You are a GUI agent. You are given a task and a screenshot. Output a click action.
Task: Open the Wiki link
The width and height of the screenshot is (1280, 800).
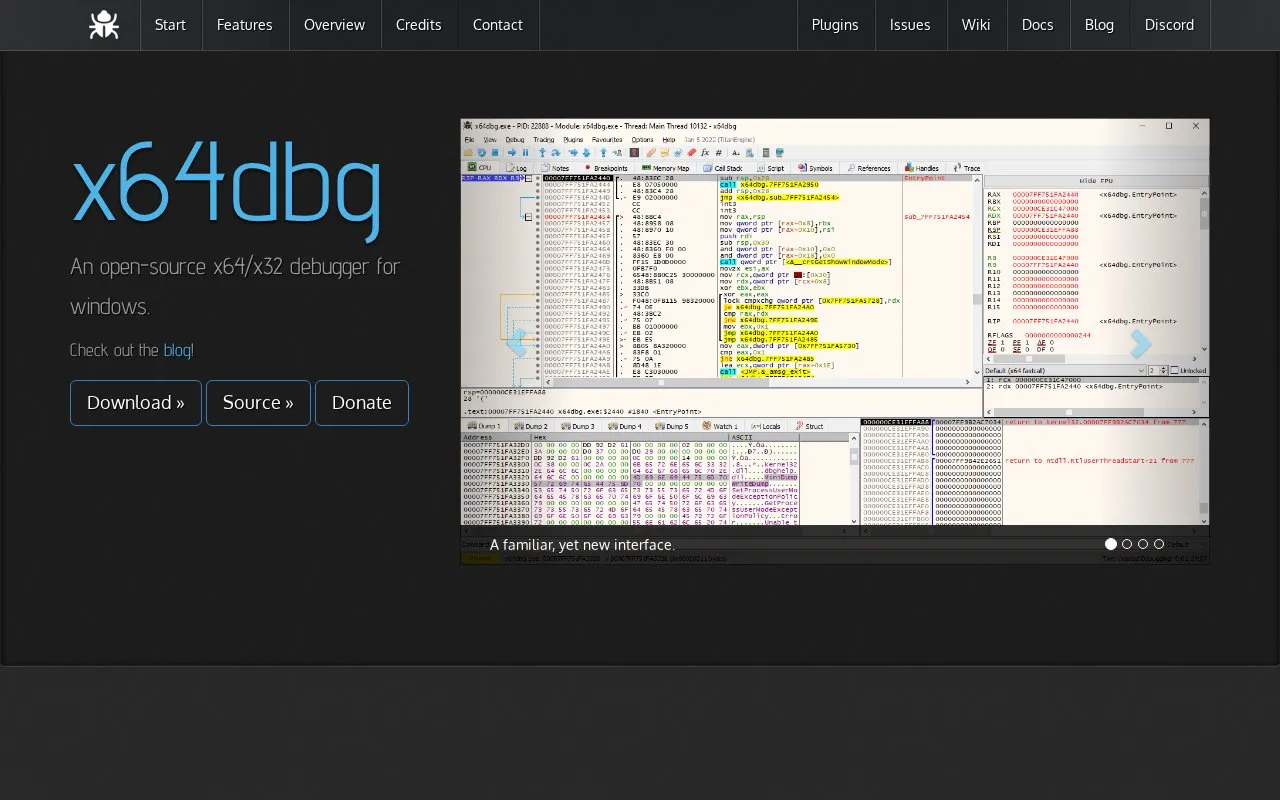976,25
